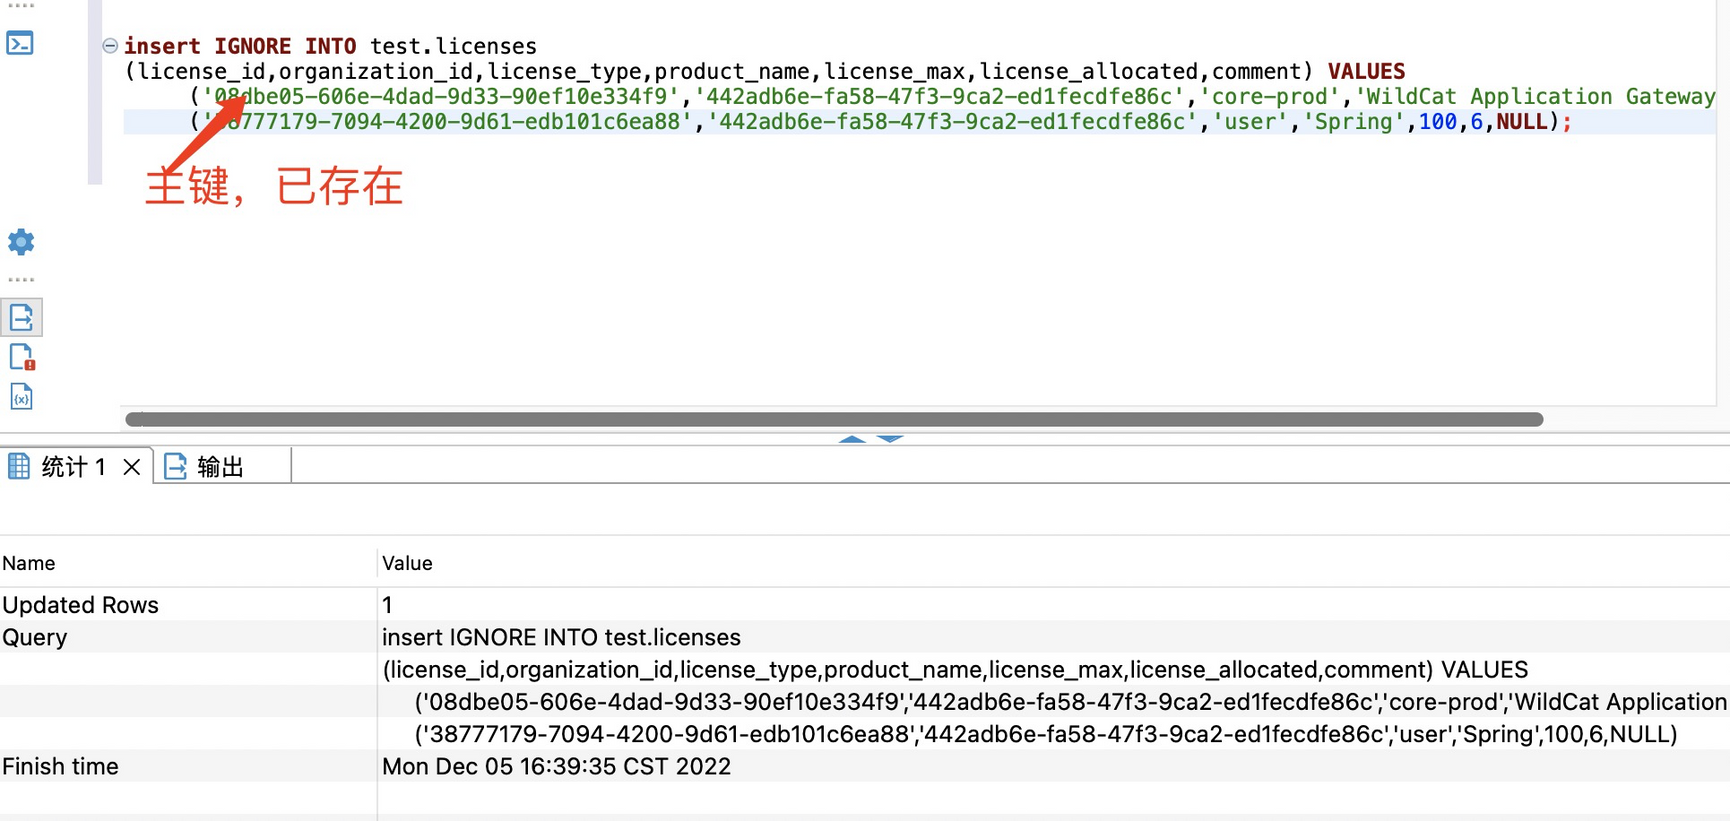Select the Finish time value cell
Image resolution: width=1730 pixels, height=821 pixels.
click(556, 766)
